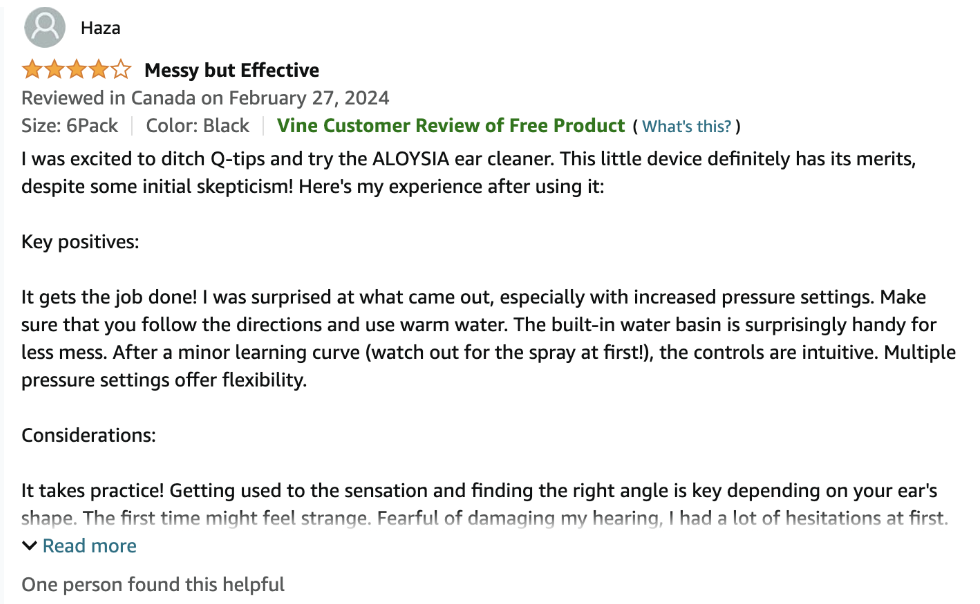Screen dimensions: 980x604
Task: Open the Messy but Effective review title
Action: [x=232, y=70]
